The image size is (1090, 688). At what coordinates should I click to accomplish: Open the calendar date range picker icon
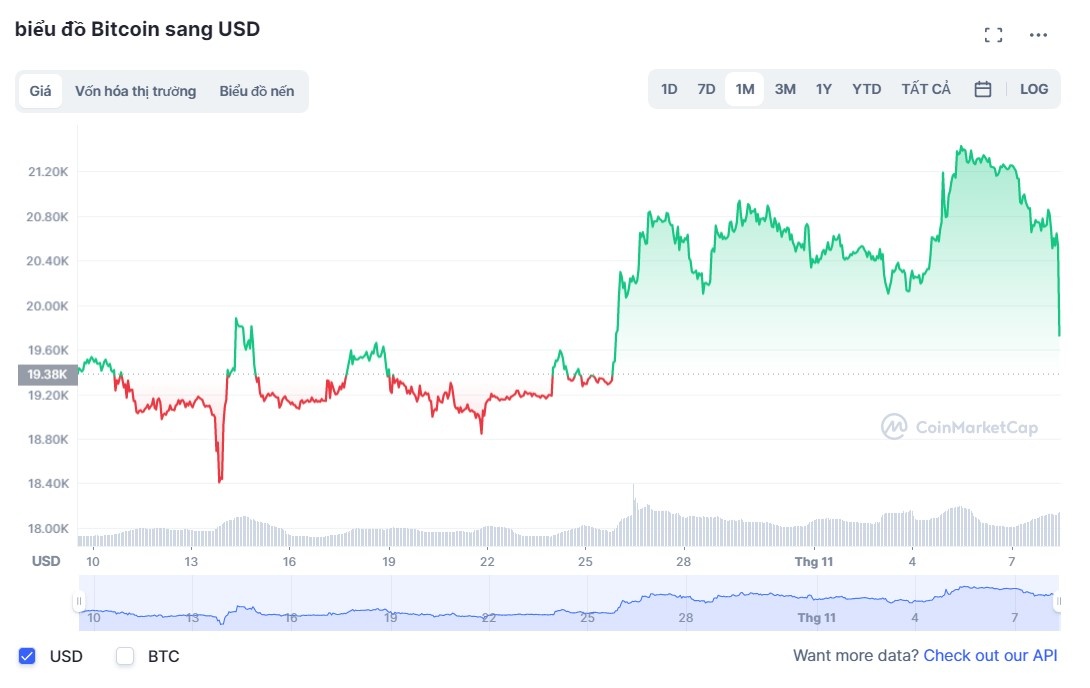point(982,88)
